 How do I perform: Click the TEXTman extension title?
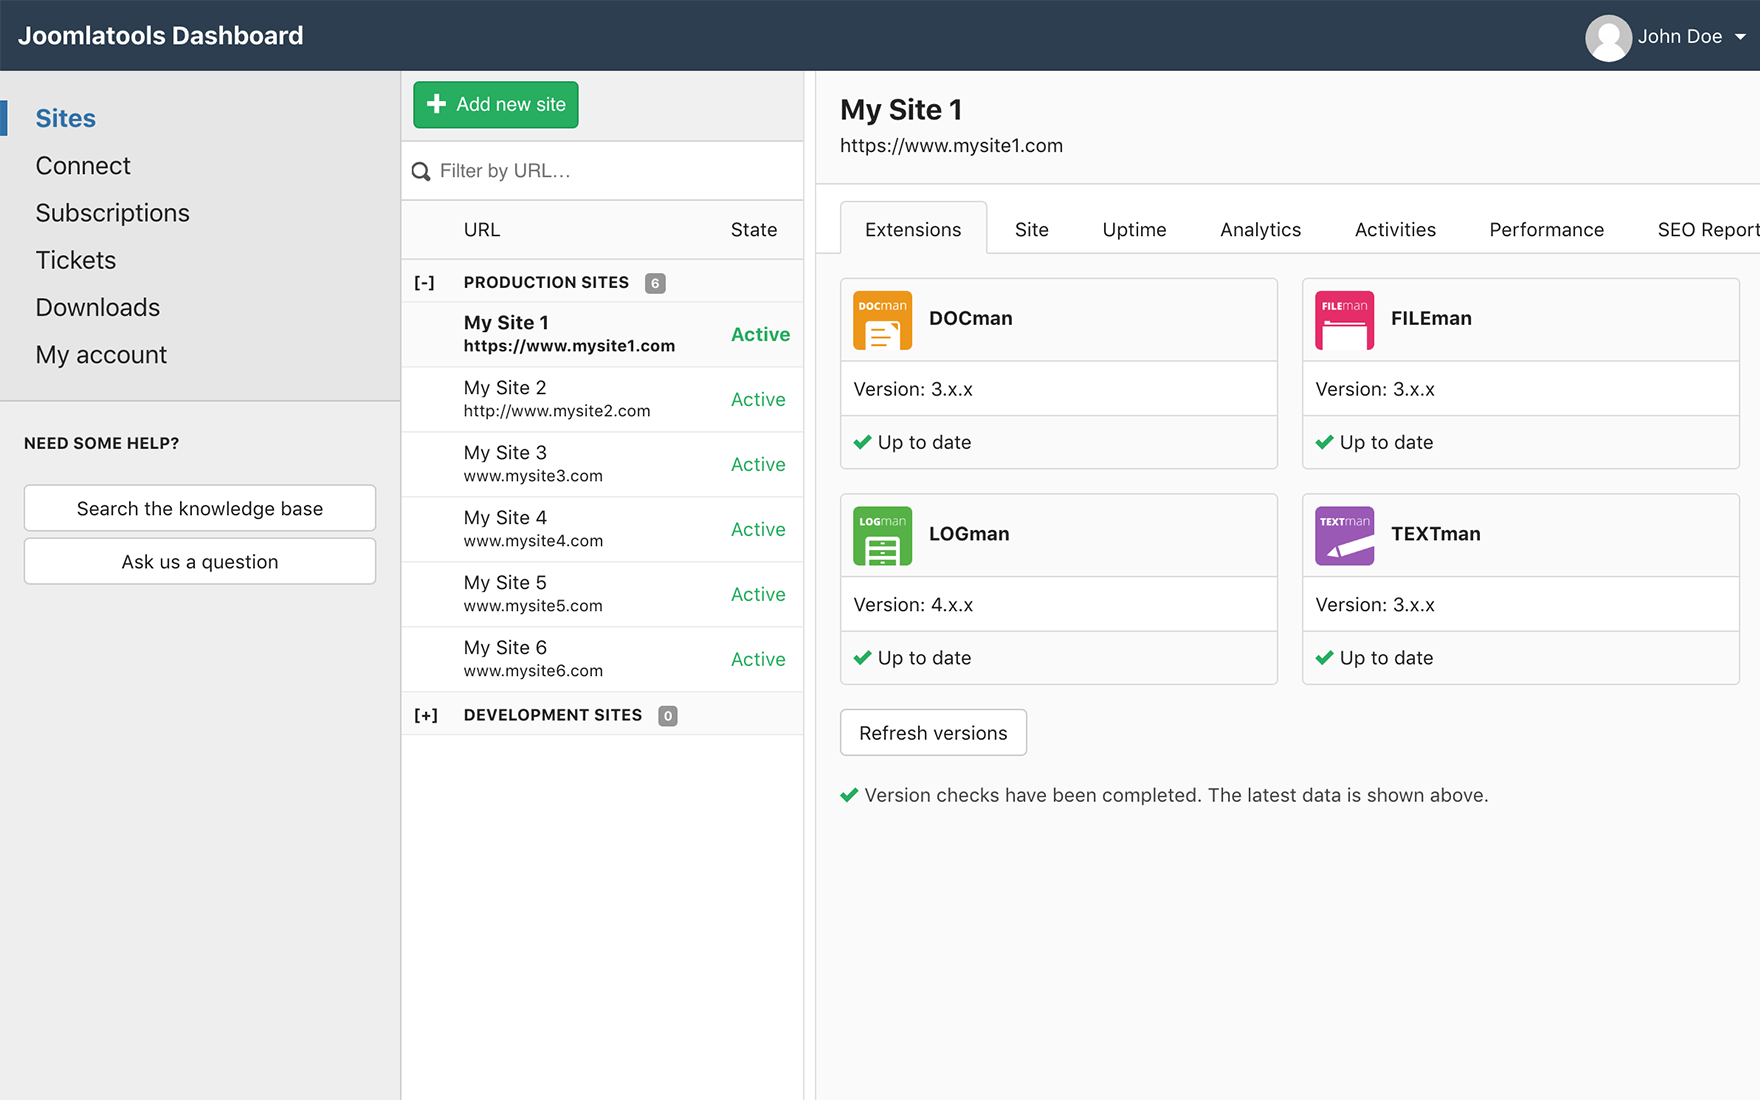[1435, 534]
